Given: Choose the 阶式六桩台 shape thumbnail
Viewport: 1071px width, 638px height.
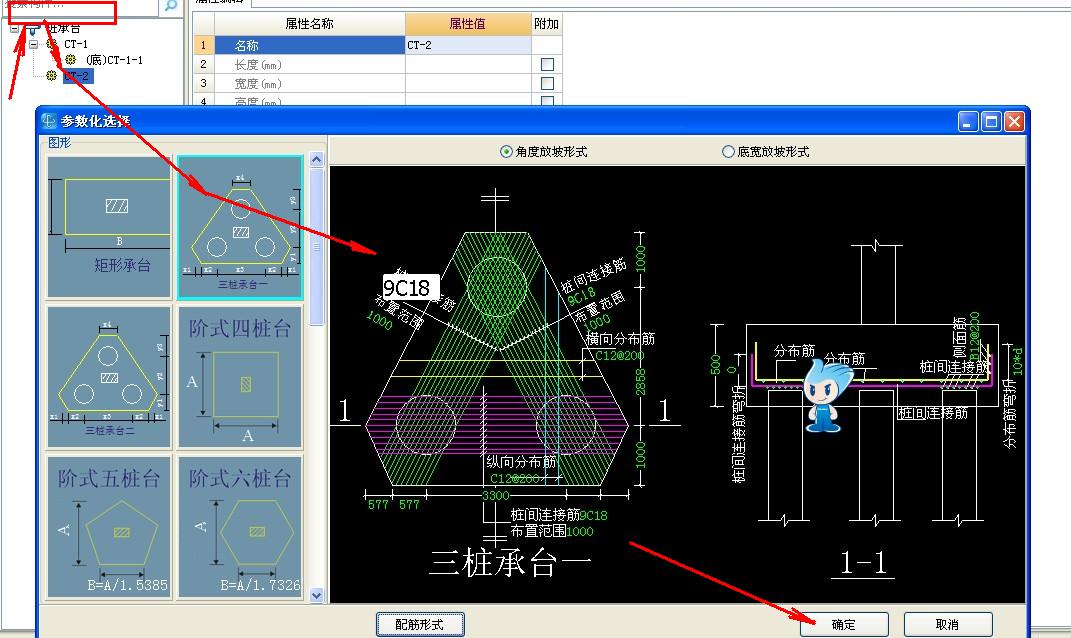Looking at the screenshot, I should point(240,527).
